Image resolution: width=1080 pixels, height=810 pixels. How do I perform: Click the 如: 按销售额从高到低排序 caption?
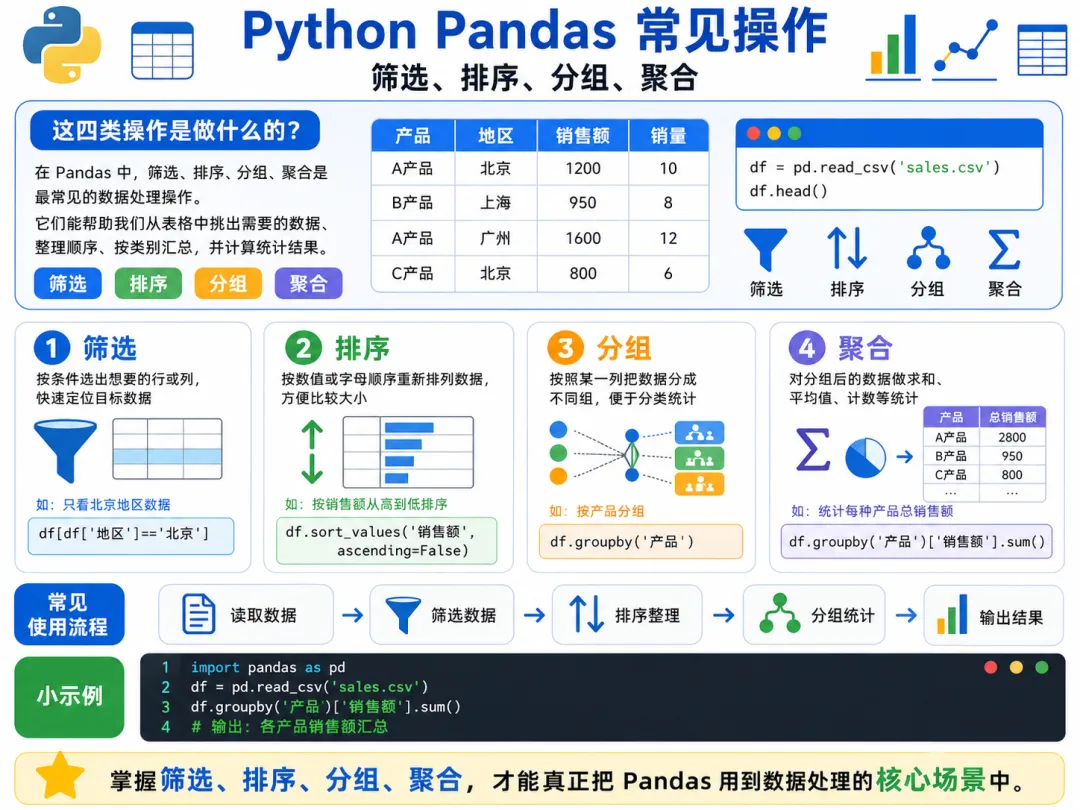pos(366,504)
